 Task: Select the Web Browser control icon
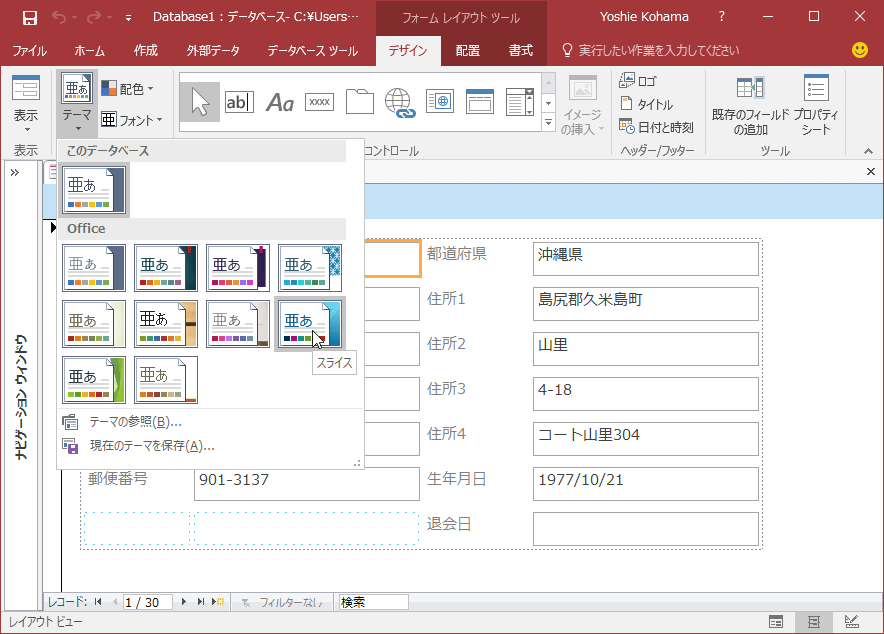[x=440, y=102]
